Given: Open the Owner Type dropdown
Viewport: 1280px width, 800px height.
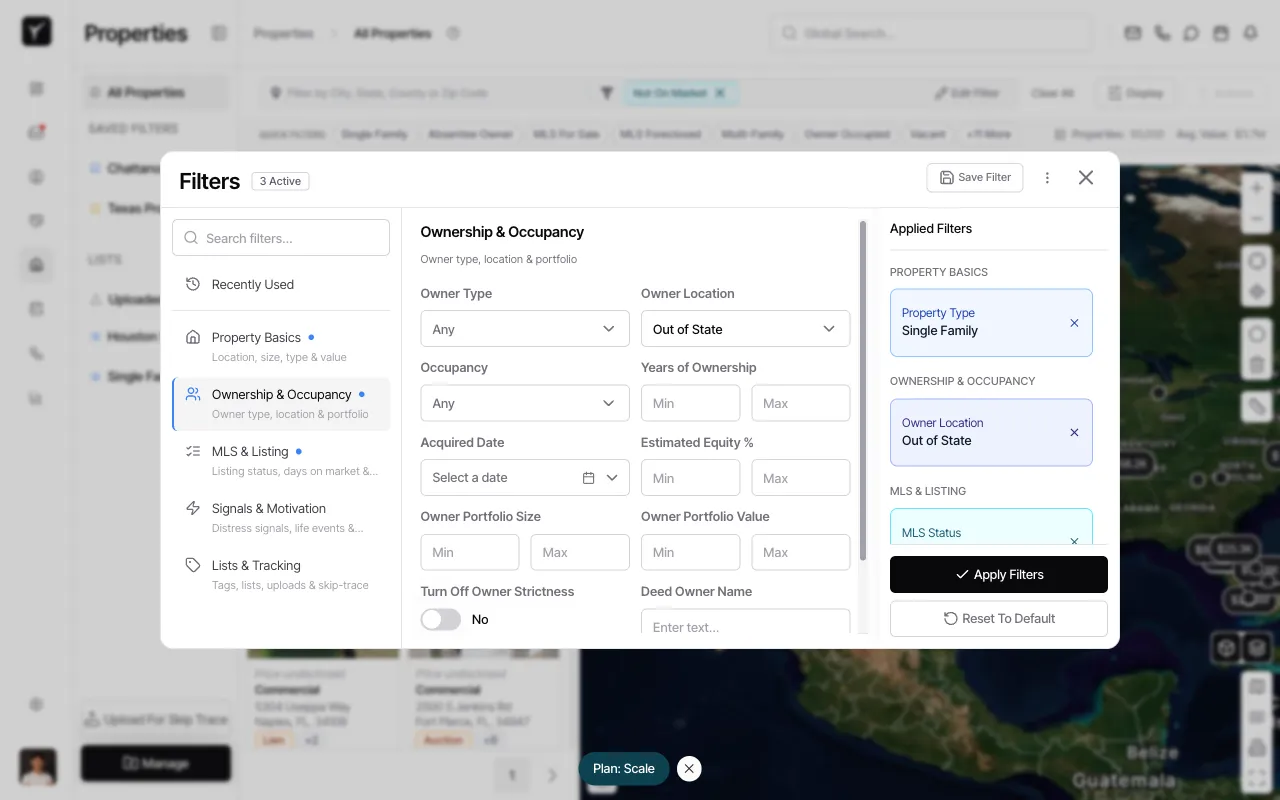Looking at the screenshot, I should 525,328.
